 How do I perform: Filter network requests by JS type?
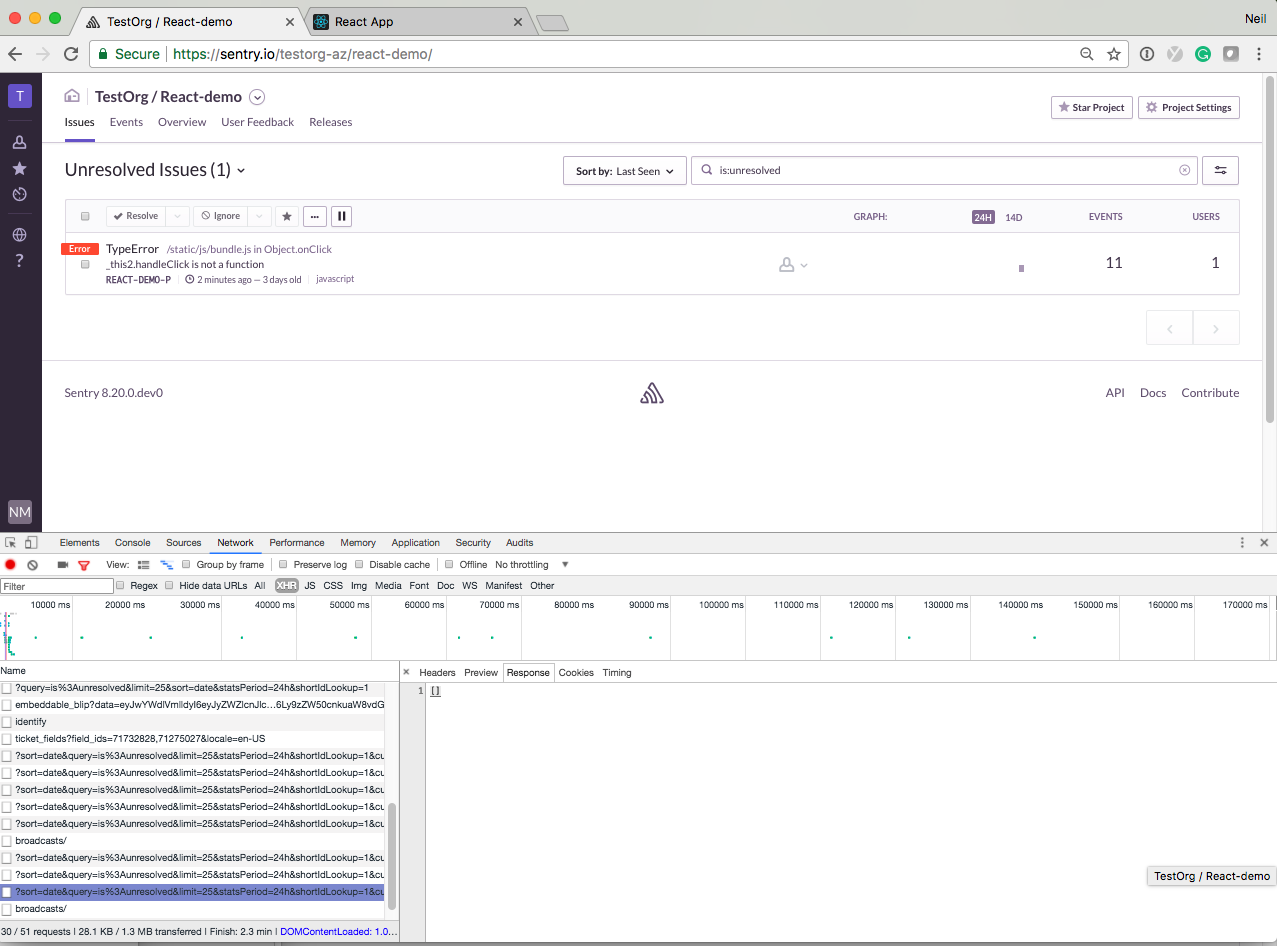(x=310, y=586)
